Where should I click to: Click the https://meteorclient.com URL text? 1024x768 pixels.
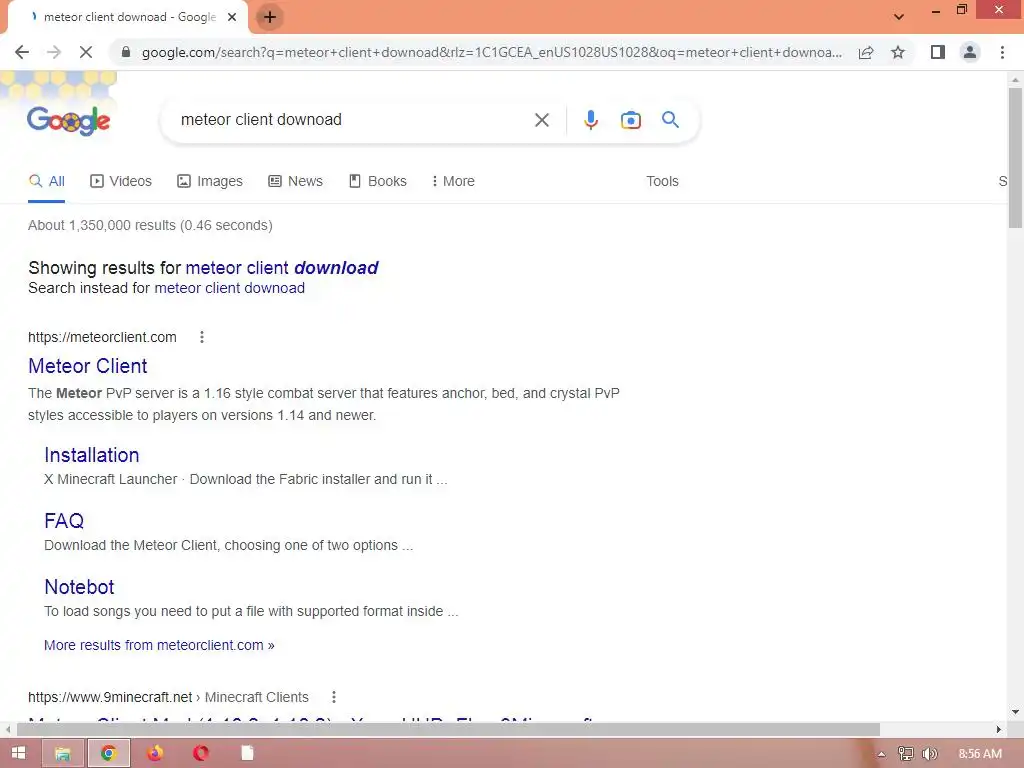(x=102, y=337)
